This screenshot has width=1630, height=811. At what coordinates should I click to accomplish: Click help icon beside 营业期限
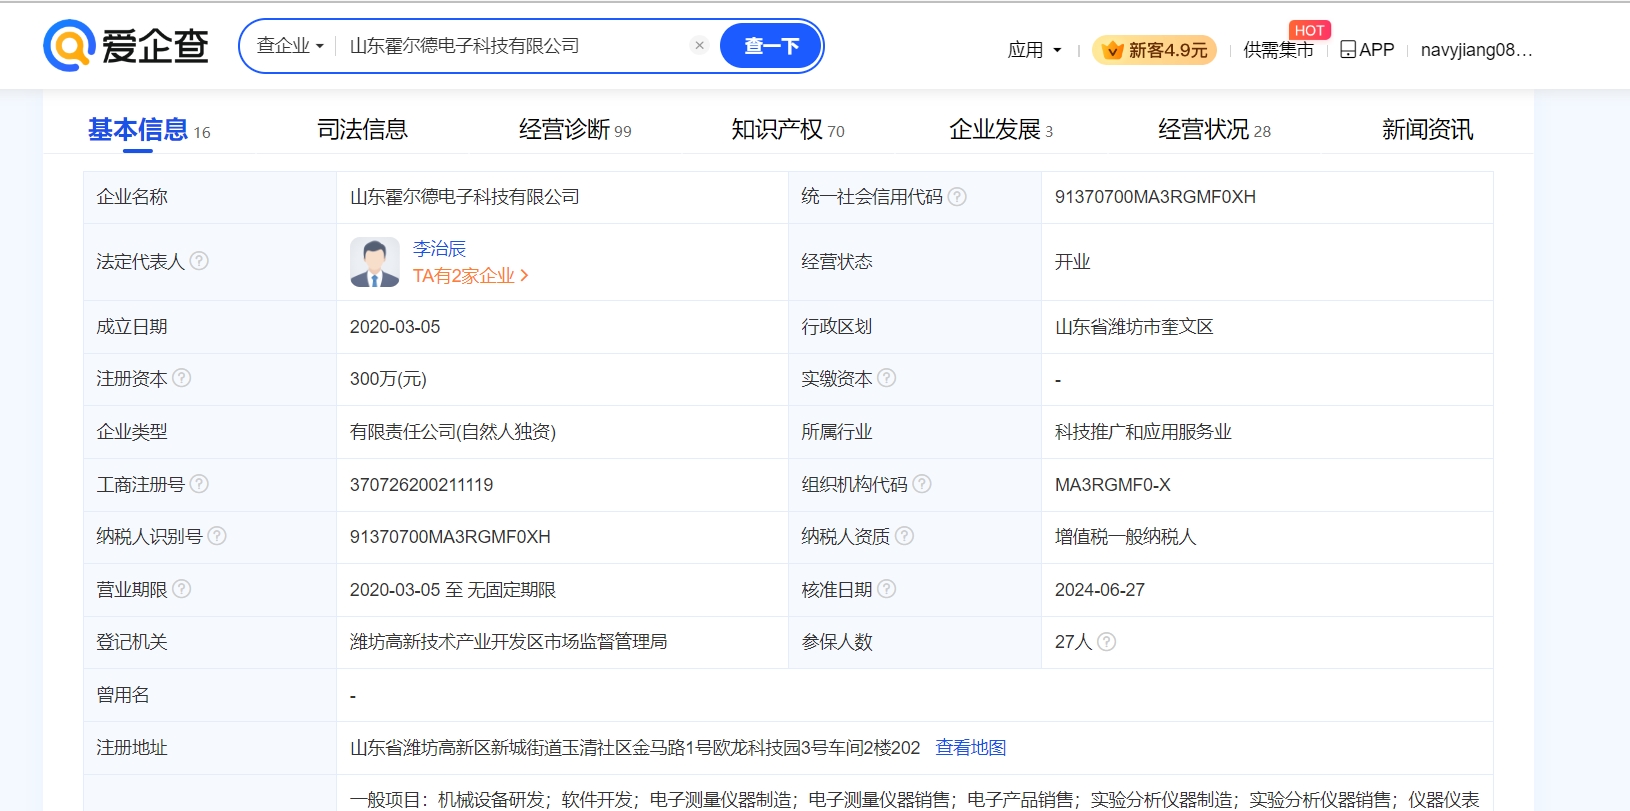[182, 589]
